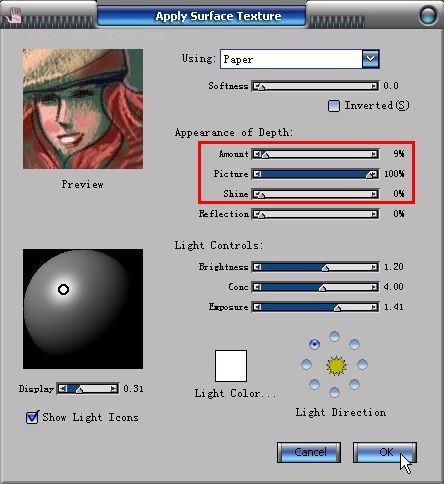
Task: Click left arrow of Display slider
Action: point(62,389)
